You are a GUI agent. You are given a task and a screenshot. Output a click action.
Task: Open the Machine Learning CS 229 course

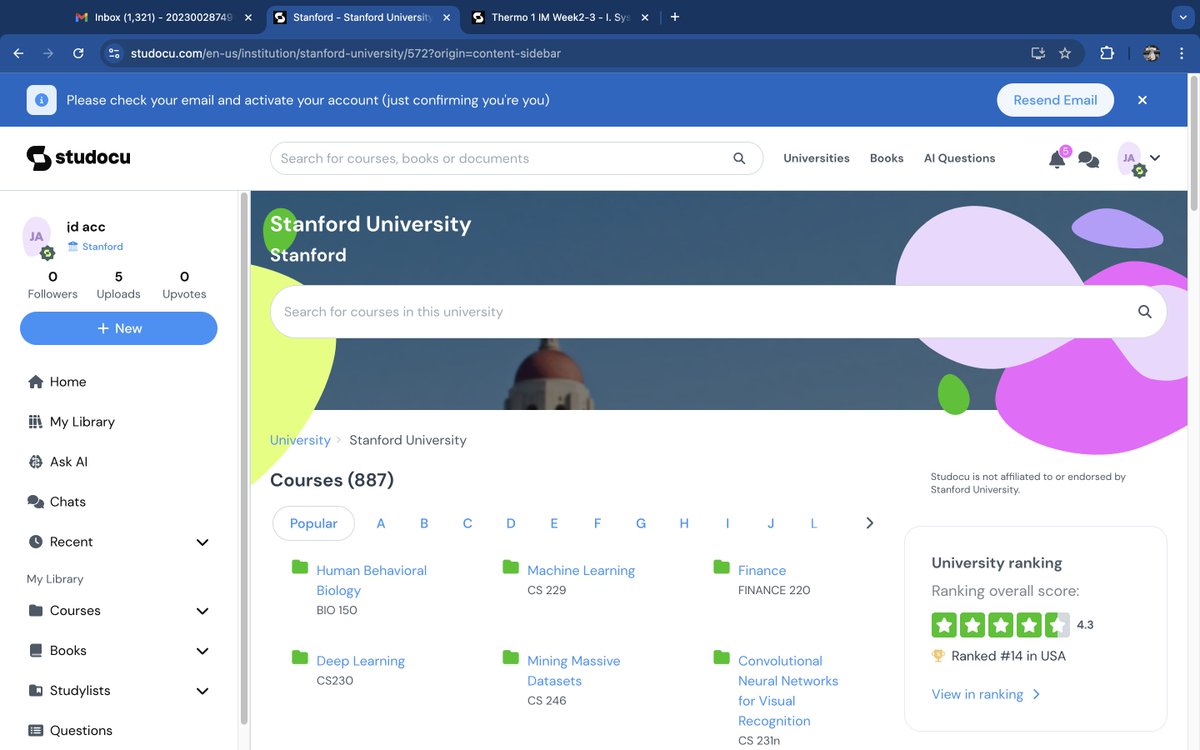tap(581, 570)
